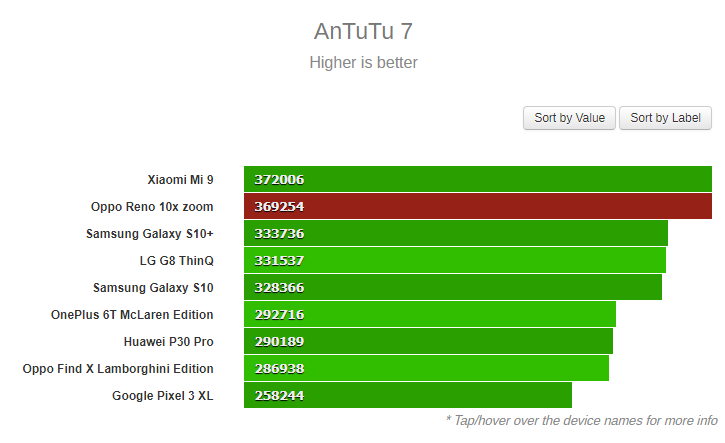Click Oppo Find X Lamborghini Edition label
Image resolution: width=725 pixels, height=443 pixels.
[118, 369]
